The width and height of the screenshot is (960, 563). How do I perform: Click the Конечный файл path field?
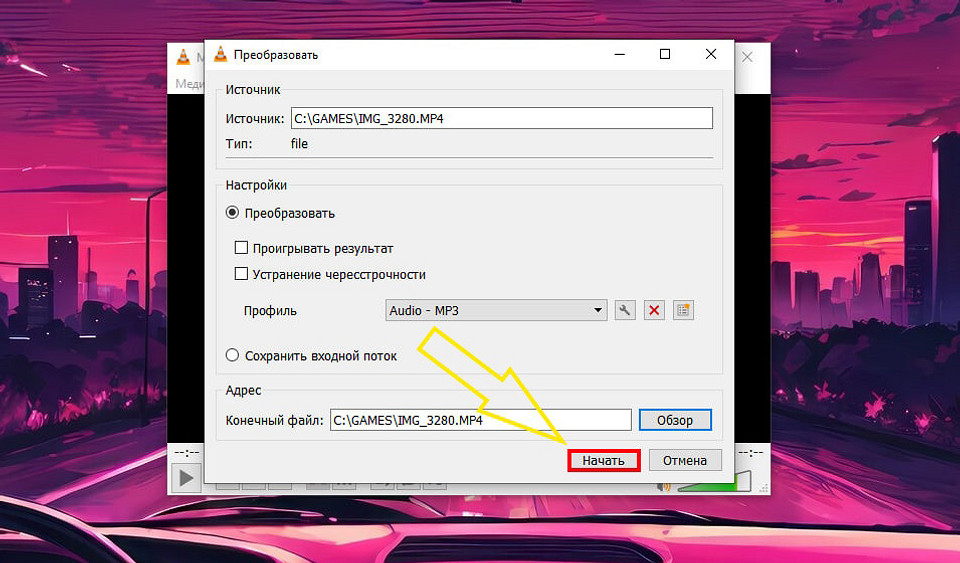480,421
